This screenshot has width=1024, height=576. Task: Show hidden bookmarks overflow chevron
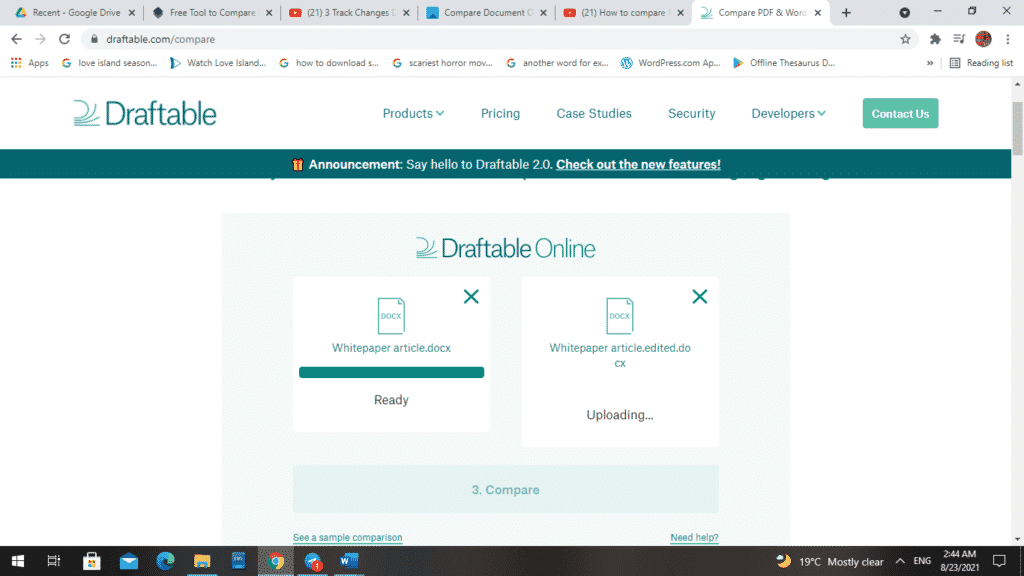click(930, 63)
